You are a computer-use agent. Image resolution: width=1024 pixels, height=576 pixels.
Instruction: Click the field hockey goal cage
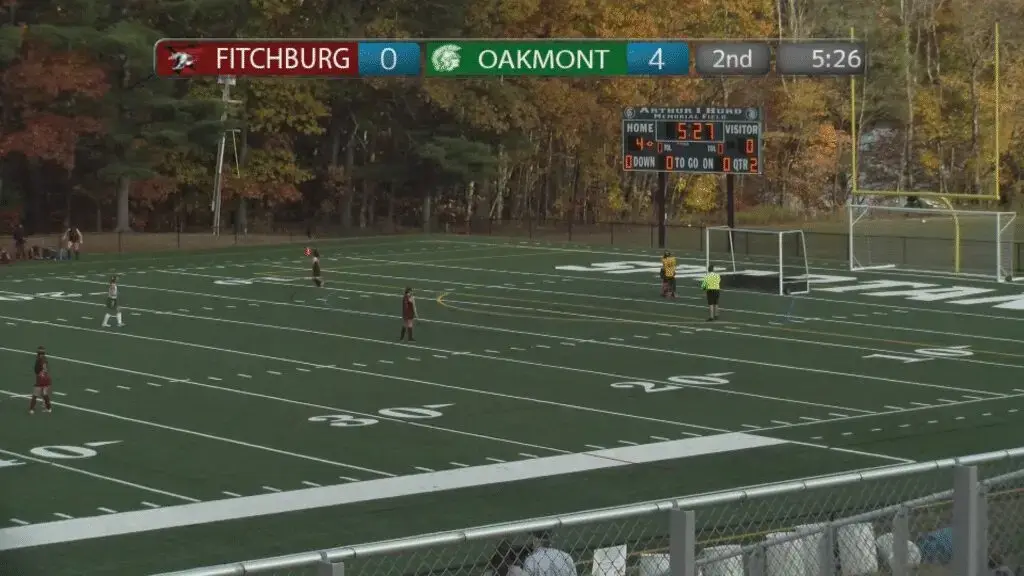[x=757, y=259]
